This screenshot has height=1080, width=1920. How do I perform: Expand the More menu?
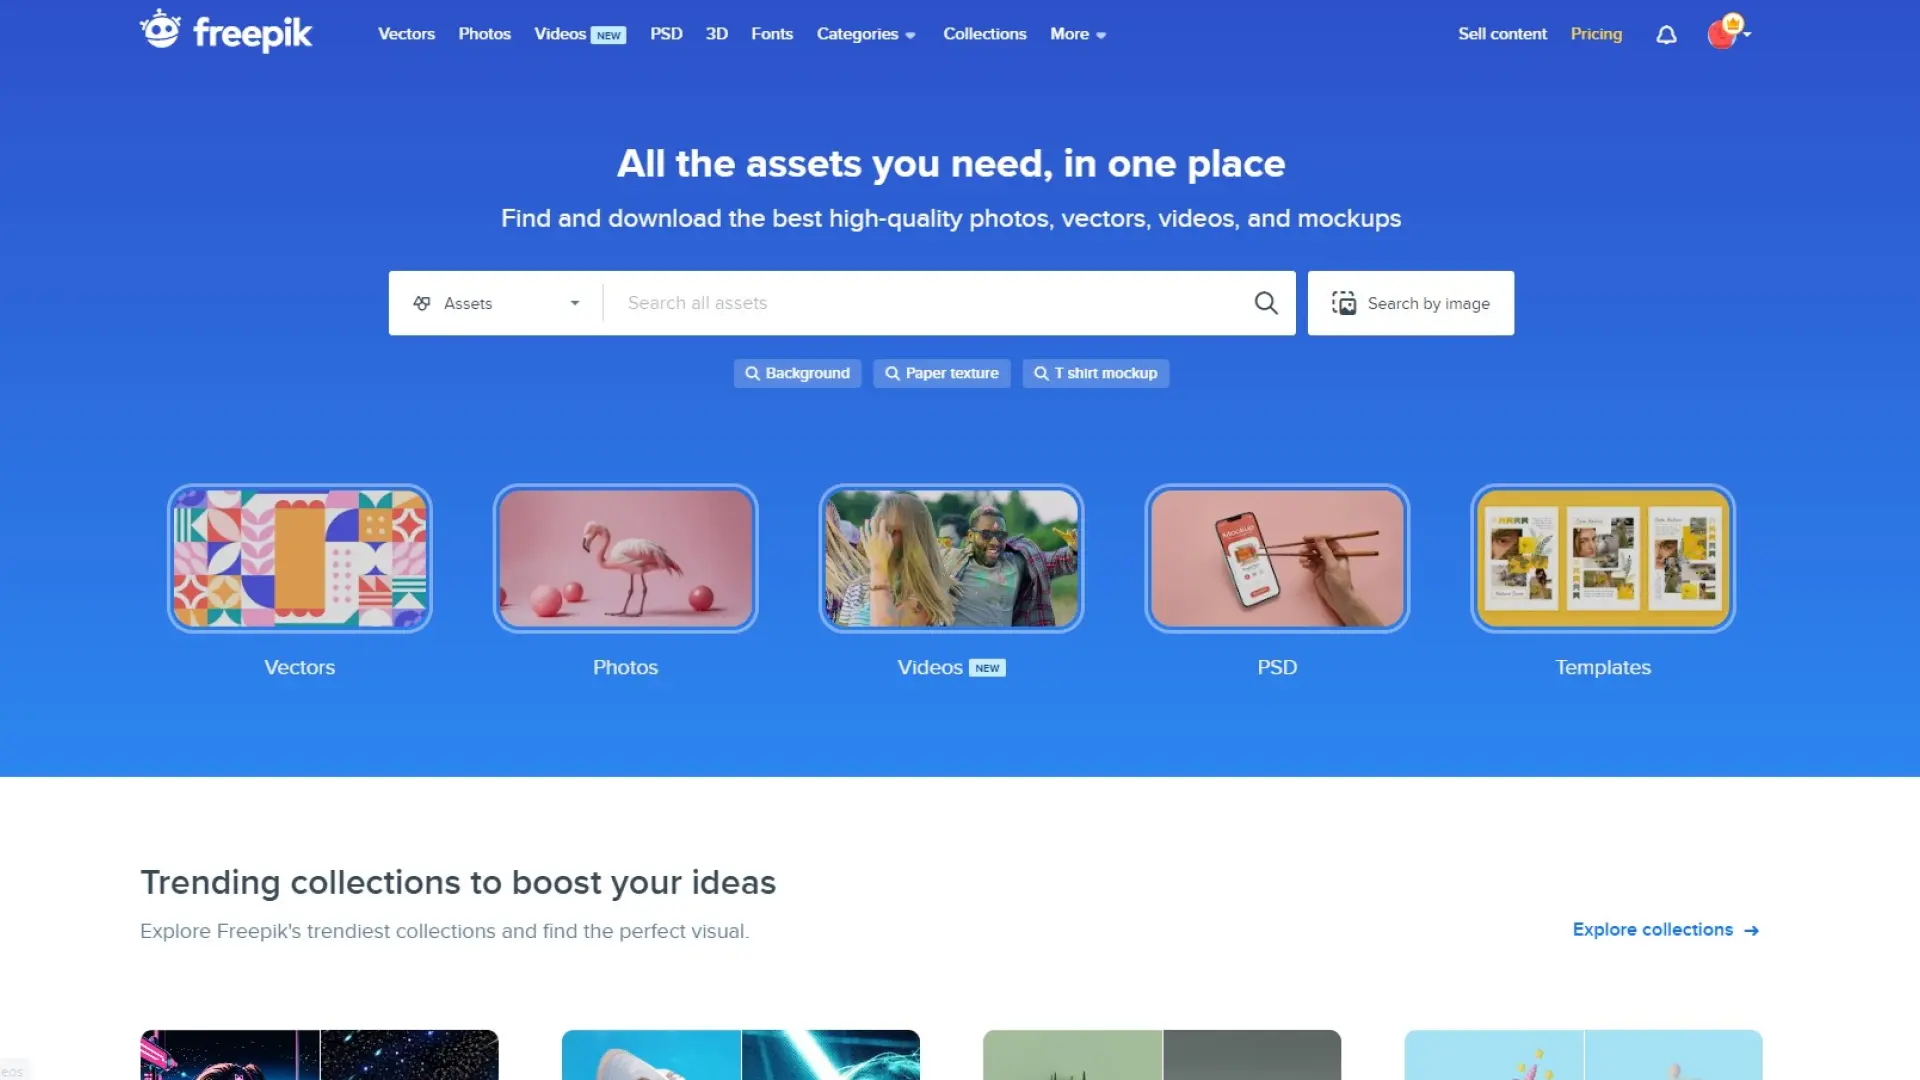1078,34
